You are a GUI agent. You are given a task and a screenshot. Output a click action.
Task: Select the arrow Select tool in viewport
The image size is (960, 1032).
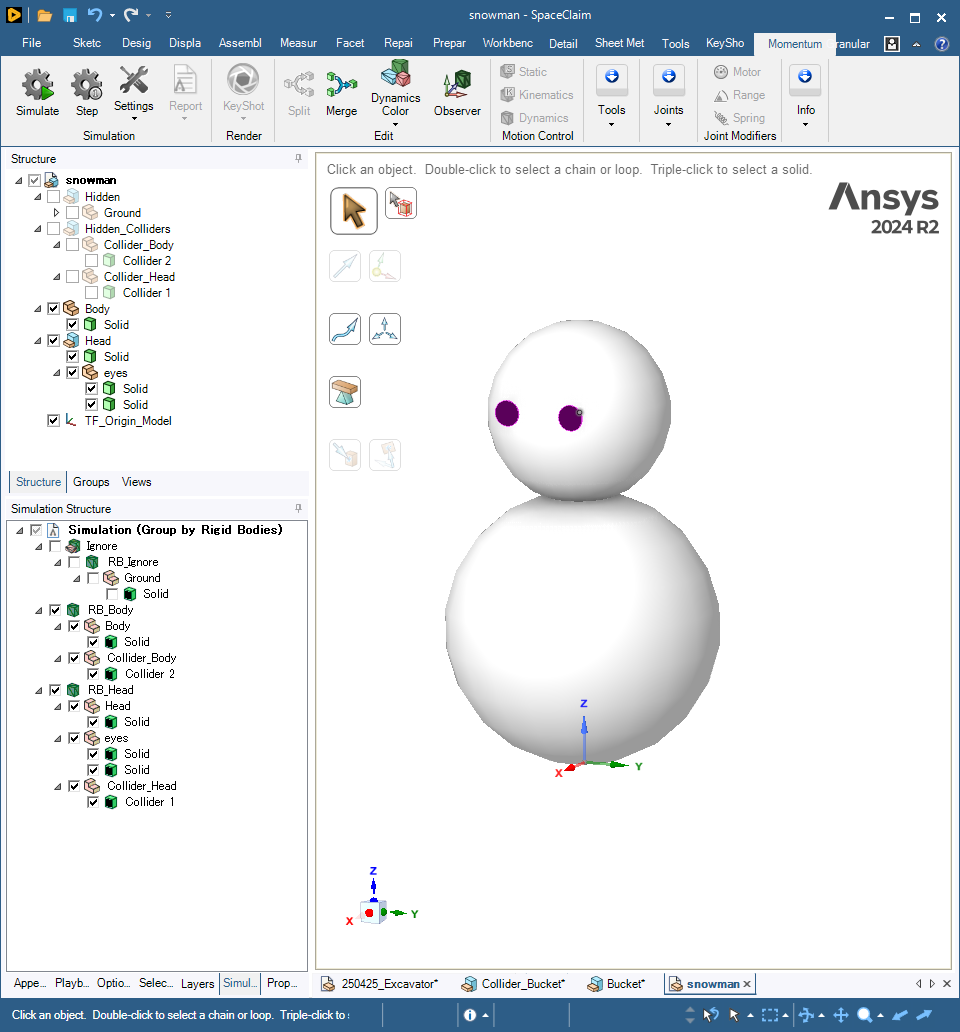coord(354,210)
